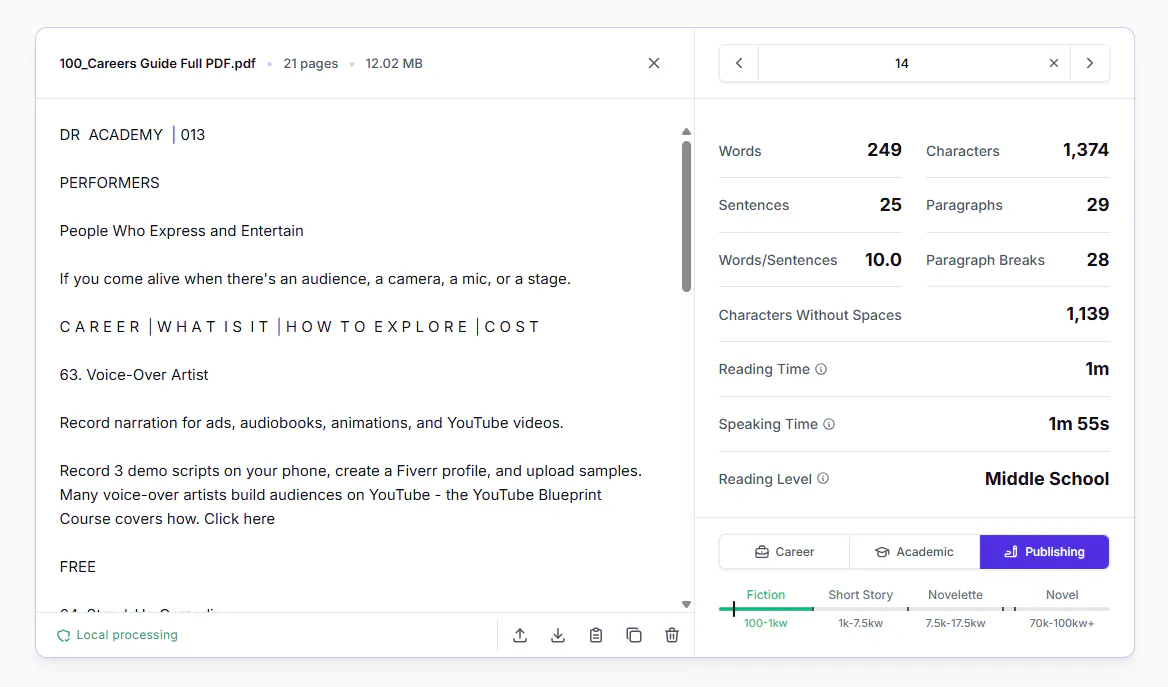Image resolution: width=1168 pixels, height=687 pixels.
Task: Delete text with the trash icon
Action: click(672, 635)
